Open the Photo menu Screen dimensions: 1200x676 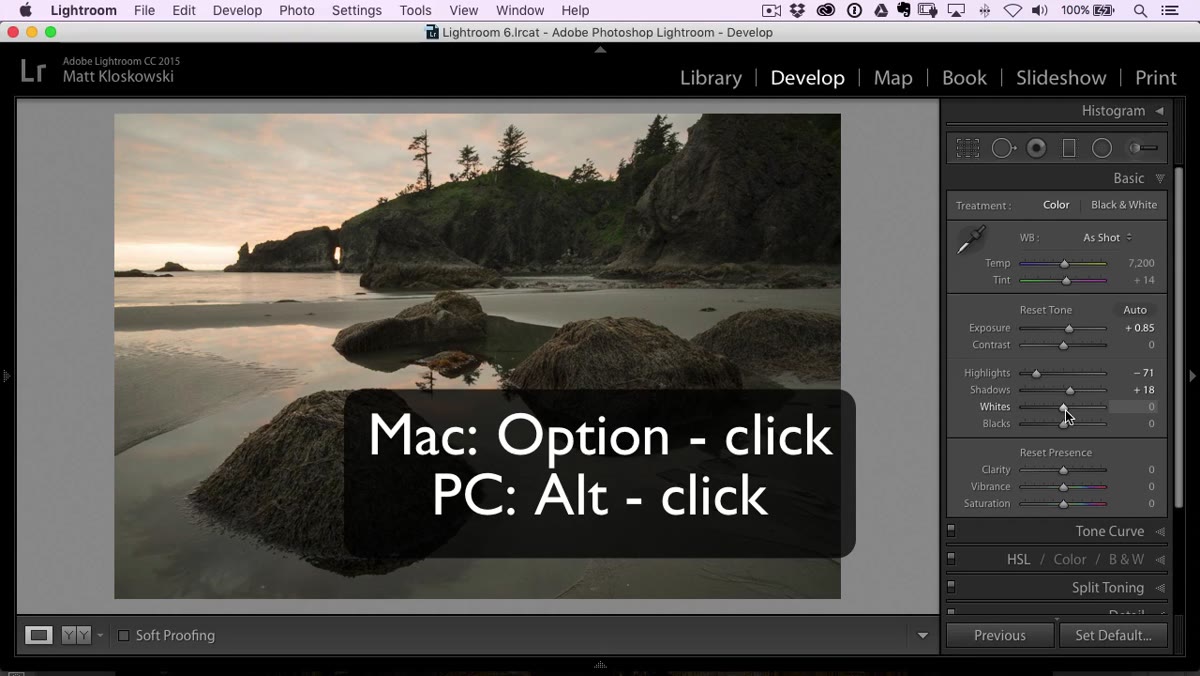pos(297,10)
